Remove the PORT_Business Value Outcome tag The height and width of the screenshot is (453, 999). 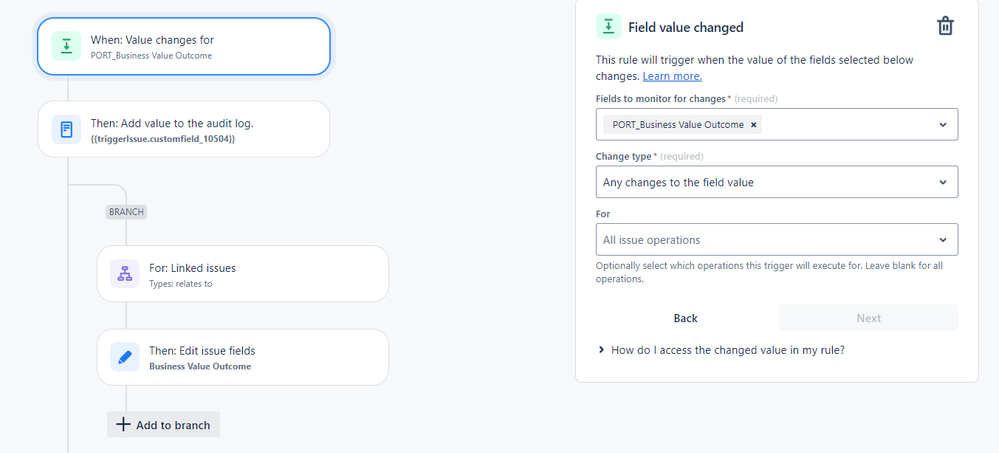tap(754, 125)
